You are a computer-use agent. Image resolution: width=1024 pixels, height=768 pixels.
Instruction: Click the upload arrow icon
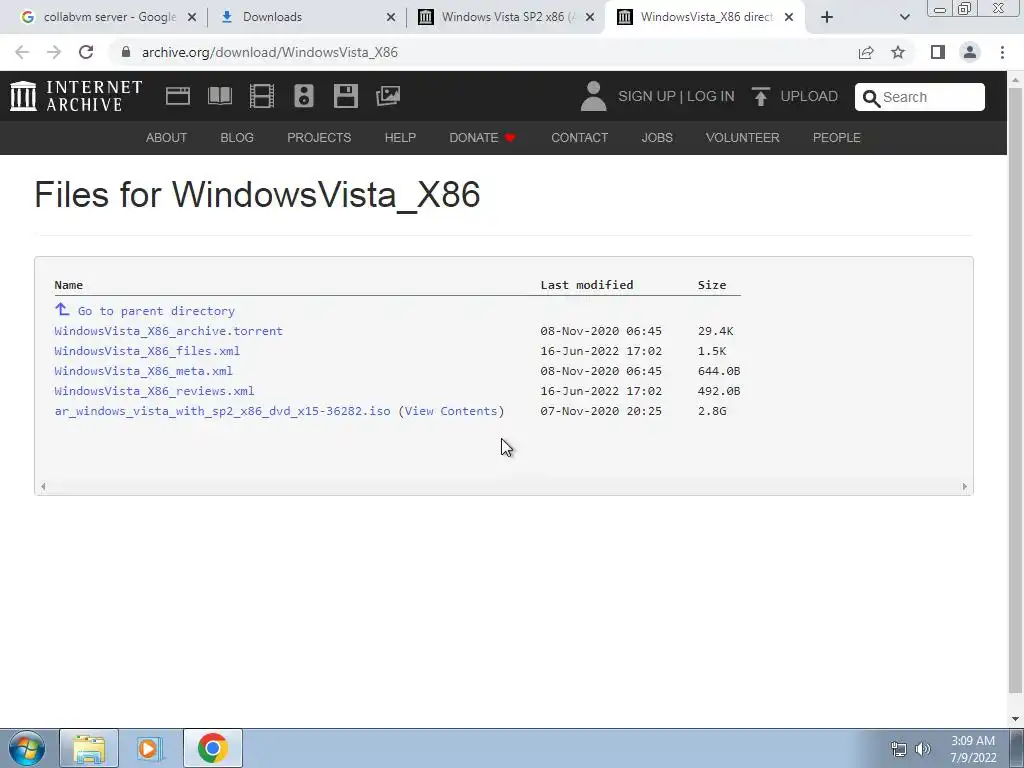pyautogui.click(x=760, y=97)
